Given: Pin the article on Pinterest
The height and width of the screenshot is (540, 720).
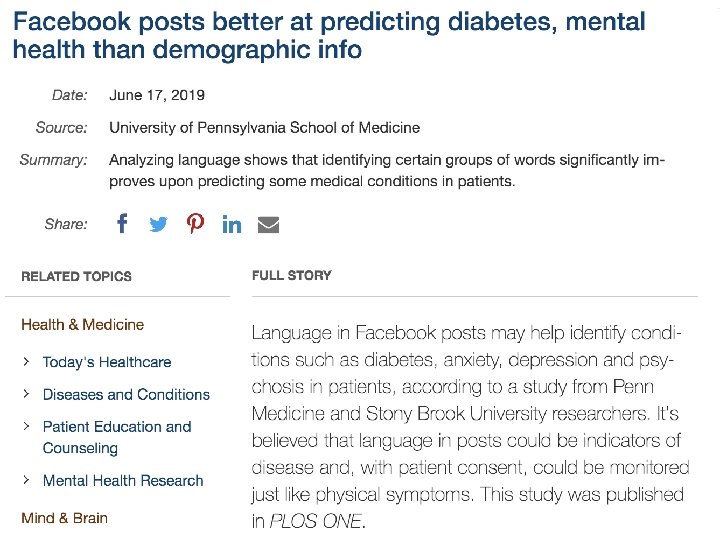Looking at the screenshot, I should point(195,224).
